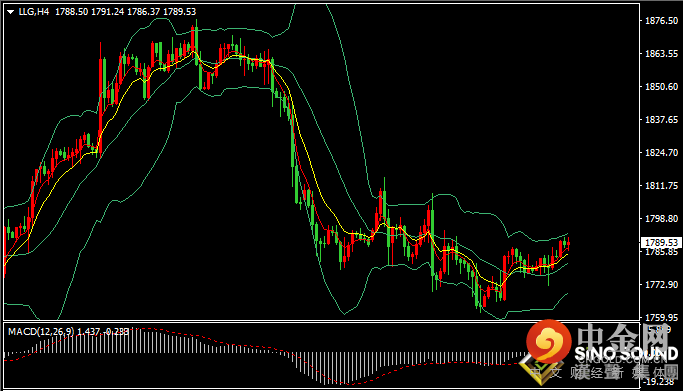The image size is (683, 391).
Task: Expand the chart menu triangle beside LLG,H4
Action: [x=10, y=12]
